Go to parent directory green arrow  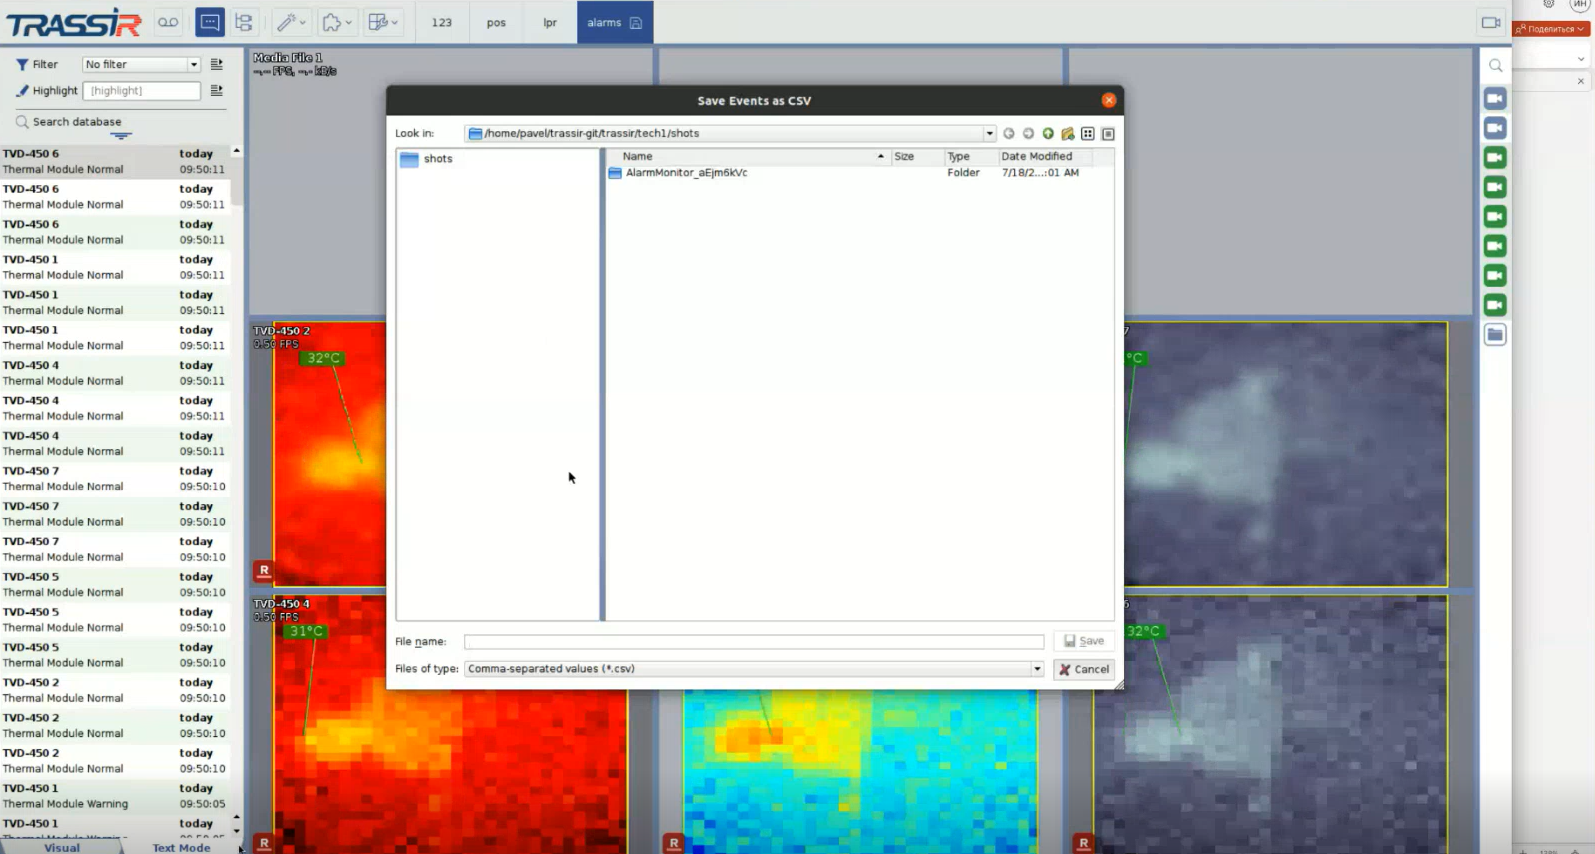[x=1048, y=133]
